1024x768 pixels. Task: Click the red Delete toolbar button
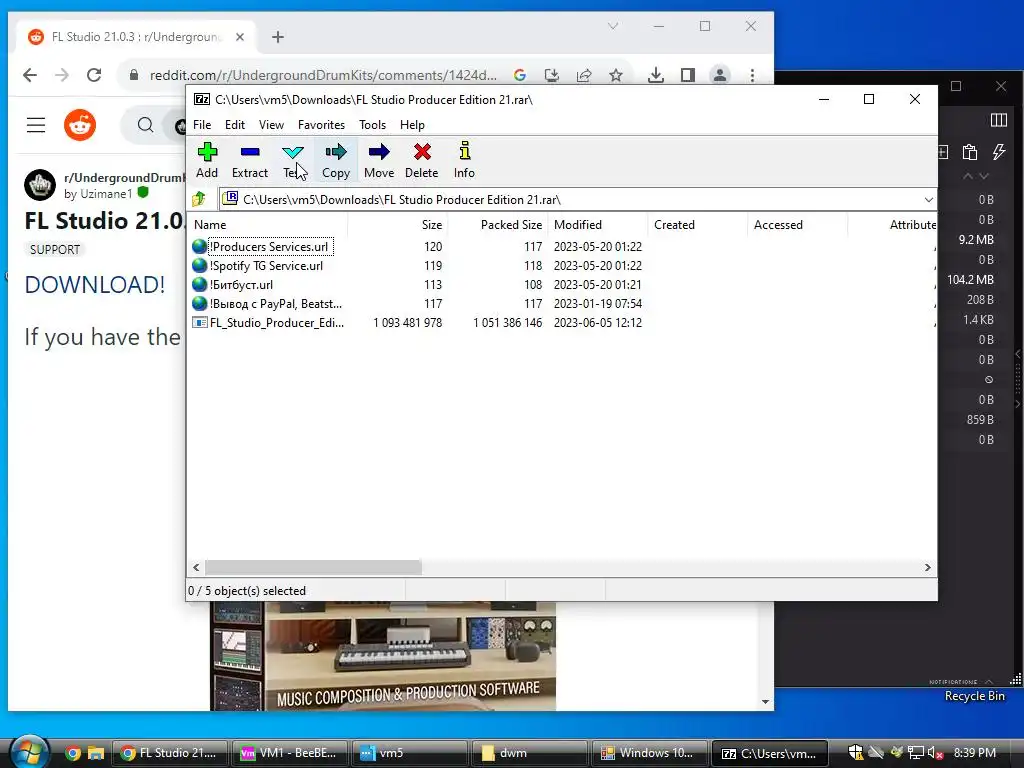421,160
